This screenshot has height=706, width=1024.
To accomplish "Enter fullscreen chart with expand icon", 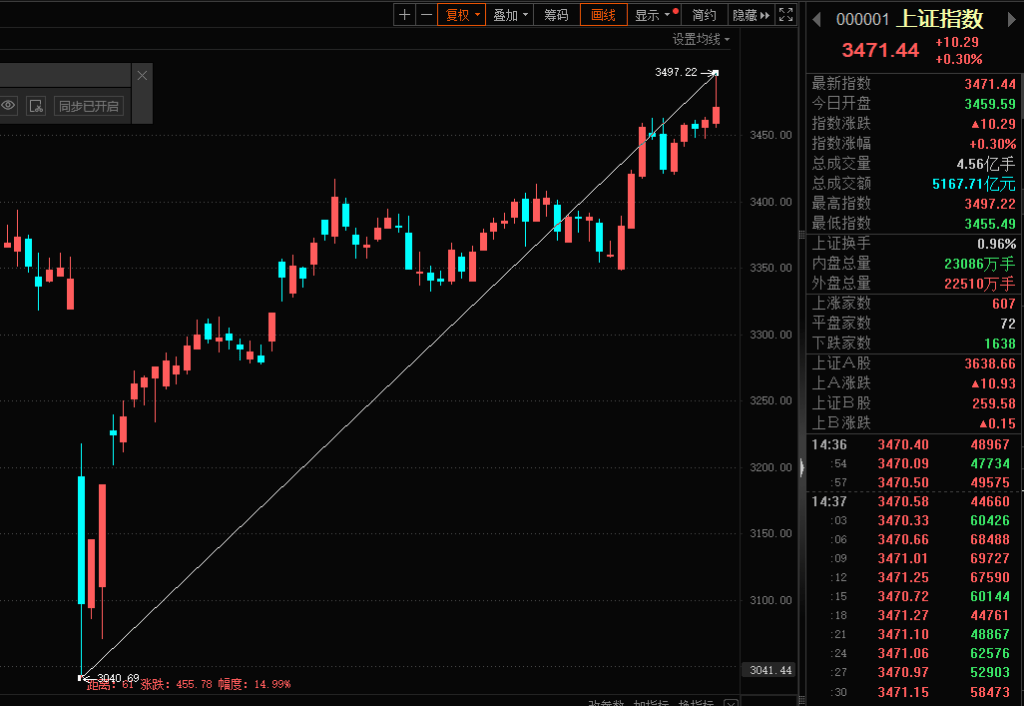I will pyautogui.click(x=786, y=15).
